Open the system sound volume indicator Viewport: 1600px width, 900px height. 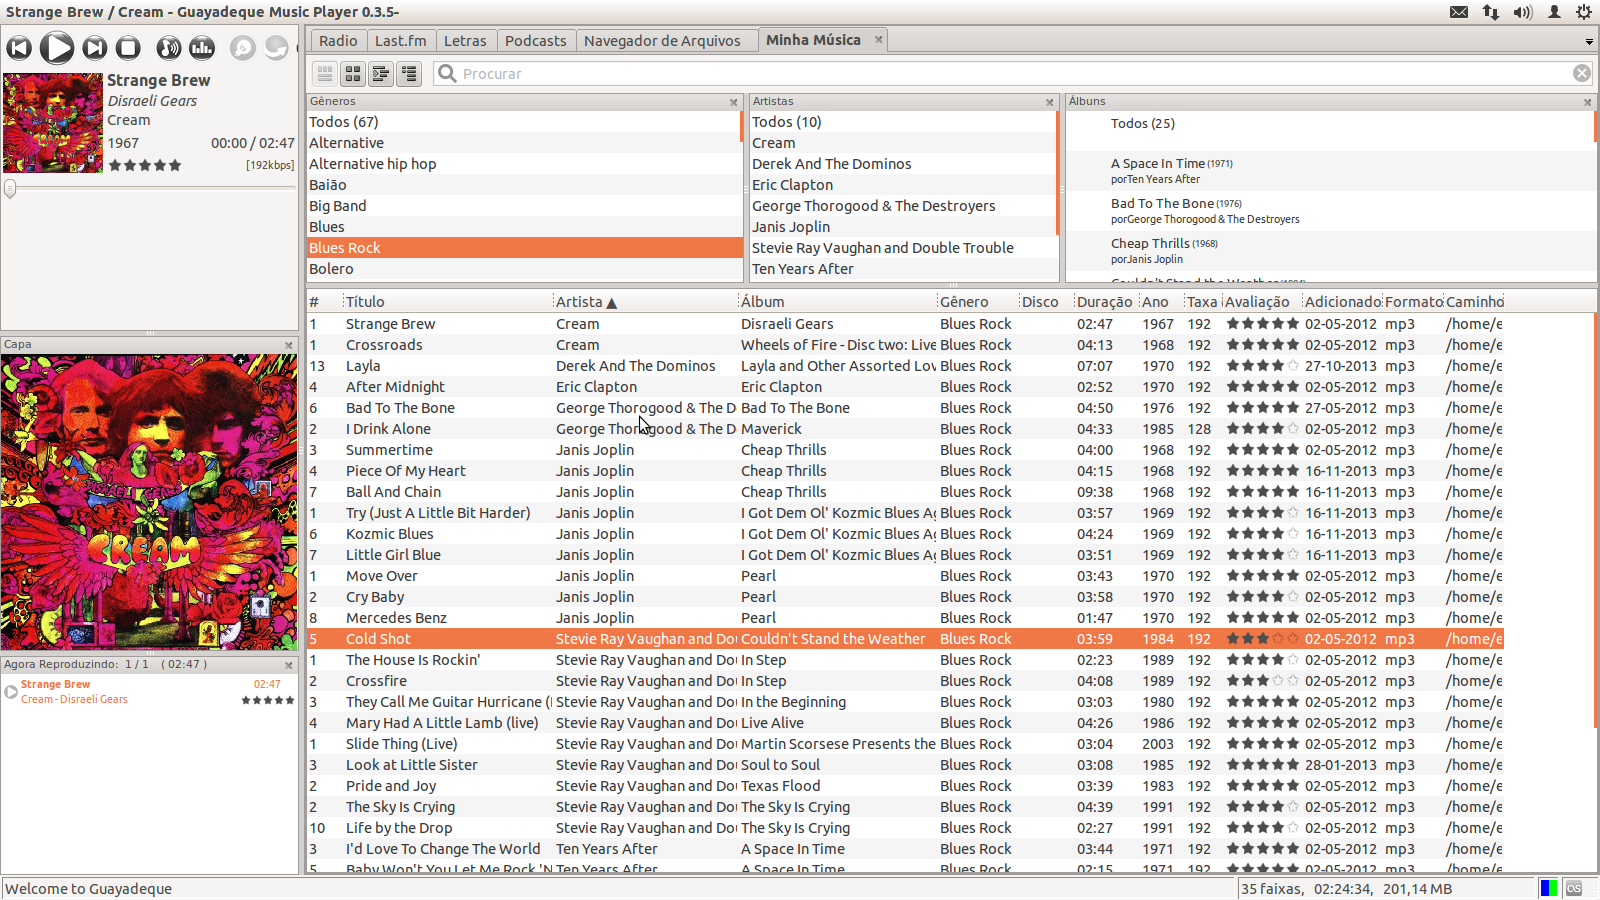[x=1523, y=12]
